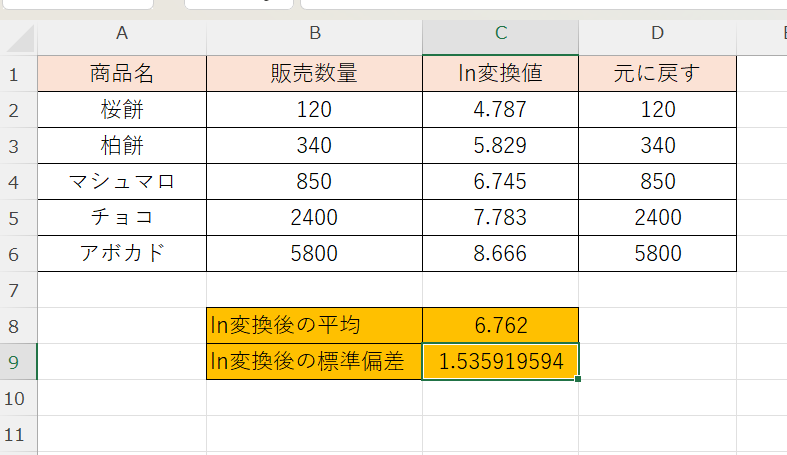787x455 pixels.
Task: Select the highlighted column C header
Action: [x=500, y=34]
